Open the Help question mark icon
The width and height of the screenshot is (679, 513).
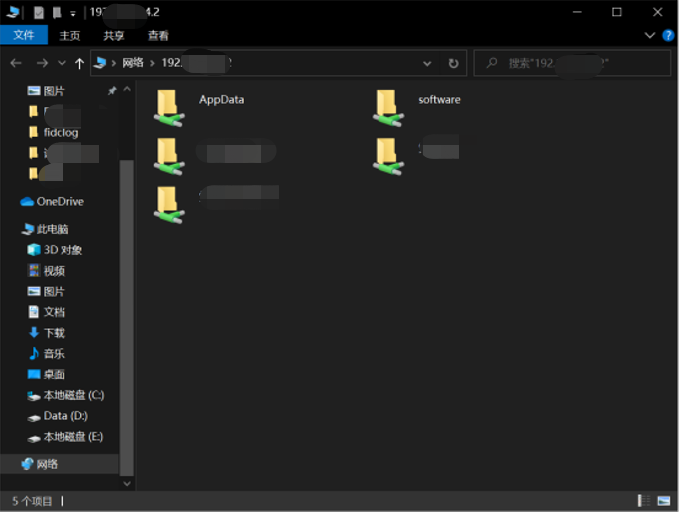(668, 35)
